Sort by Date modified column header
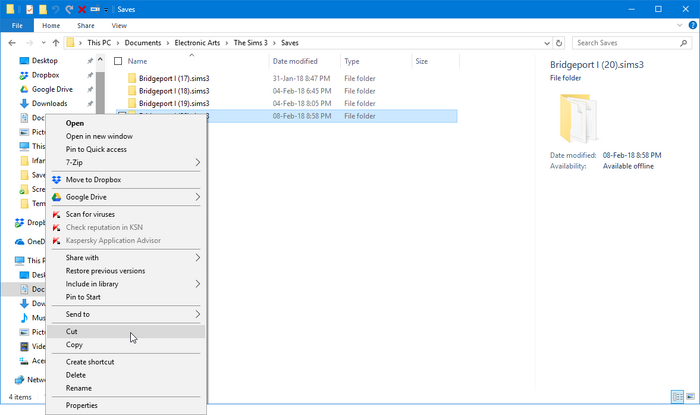 click(x=295, y=61)
